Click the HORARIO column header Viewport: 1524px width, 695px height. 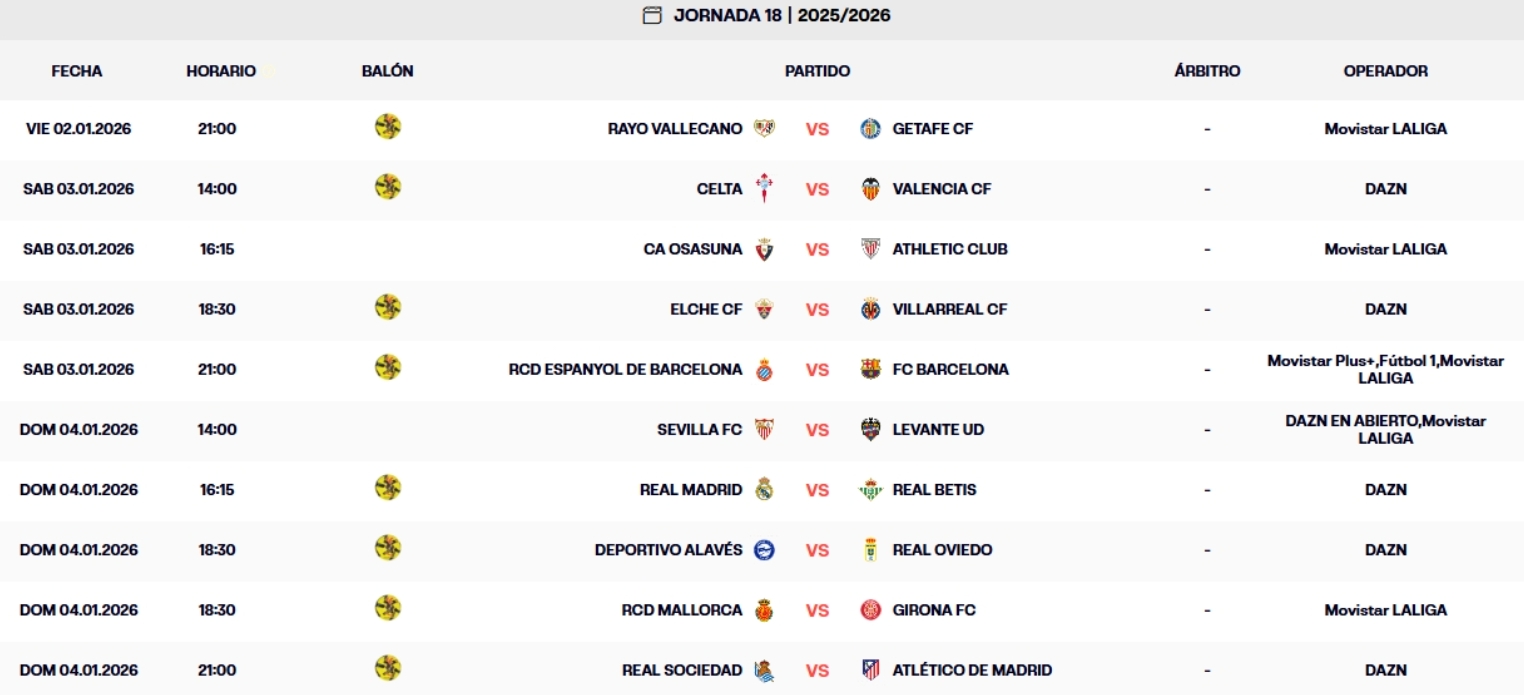tap(222, 71)
